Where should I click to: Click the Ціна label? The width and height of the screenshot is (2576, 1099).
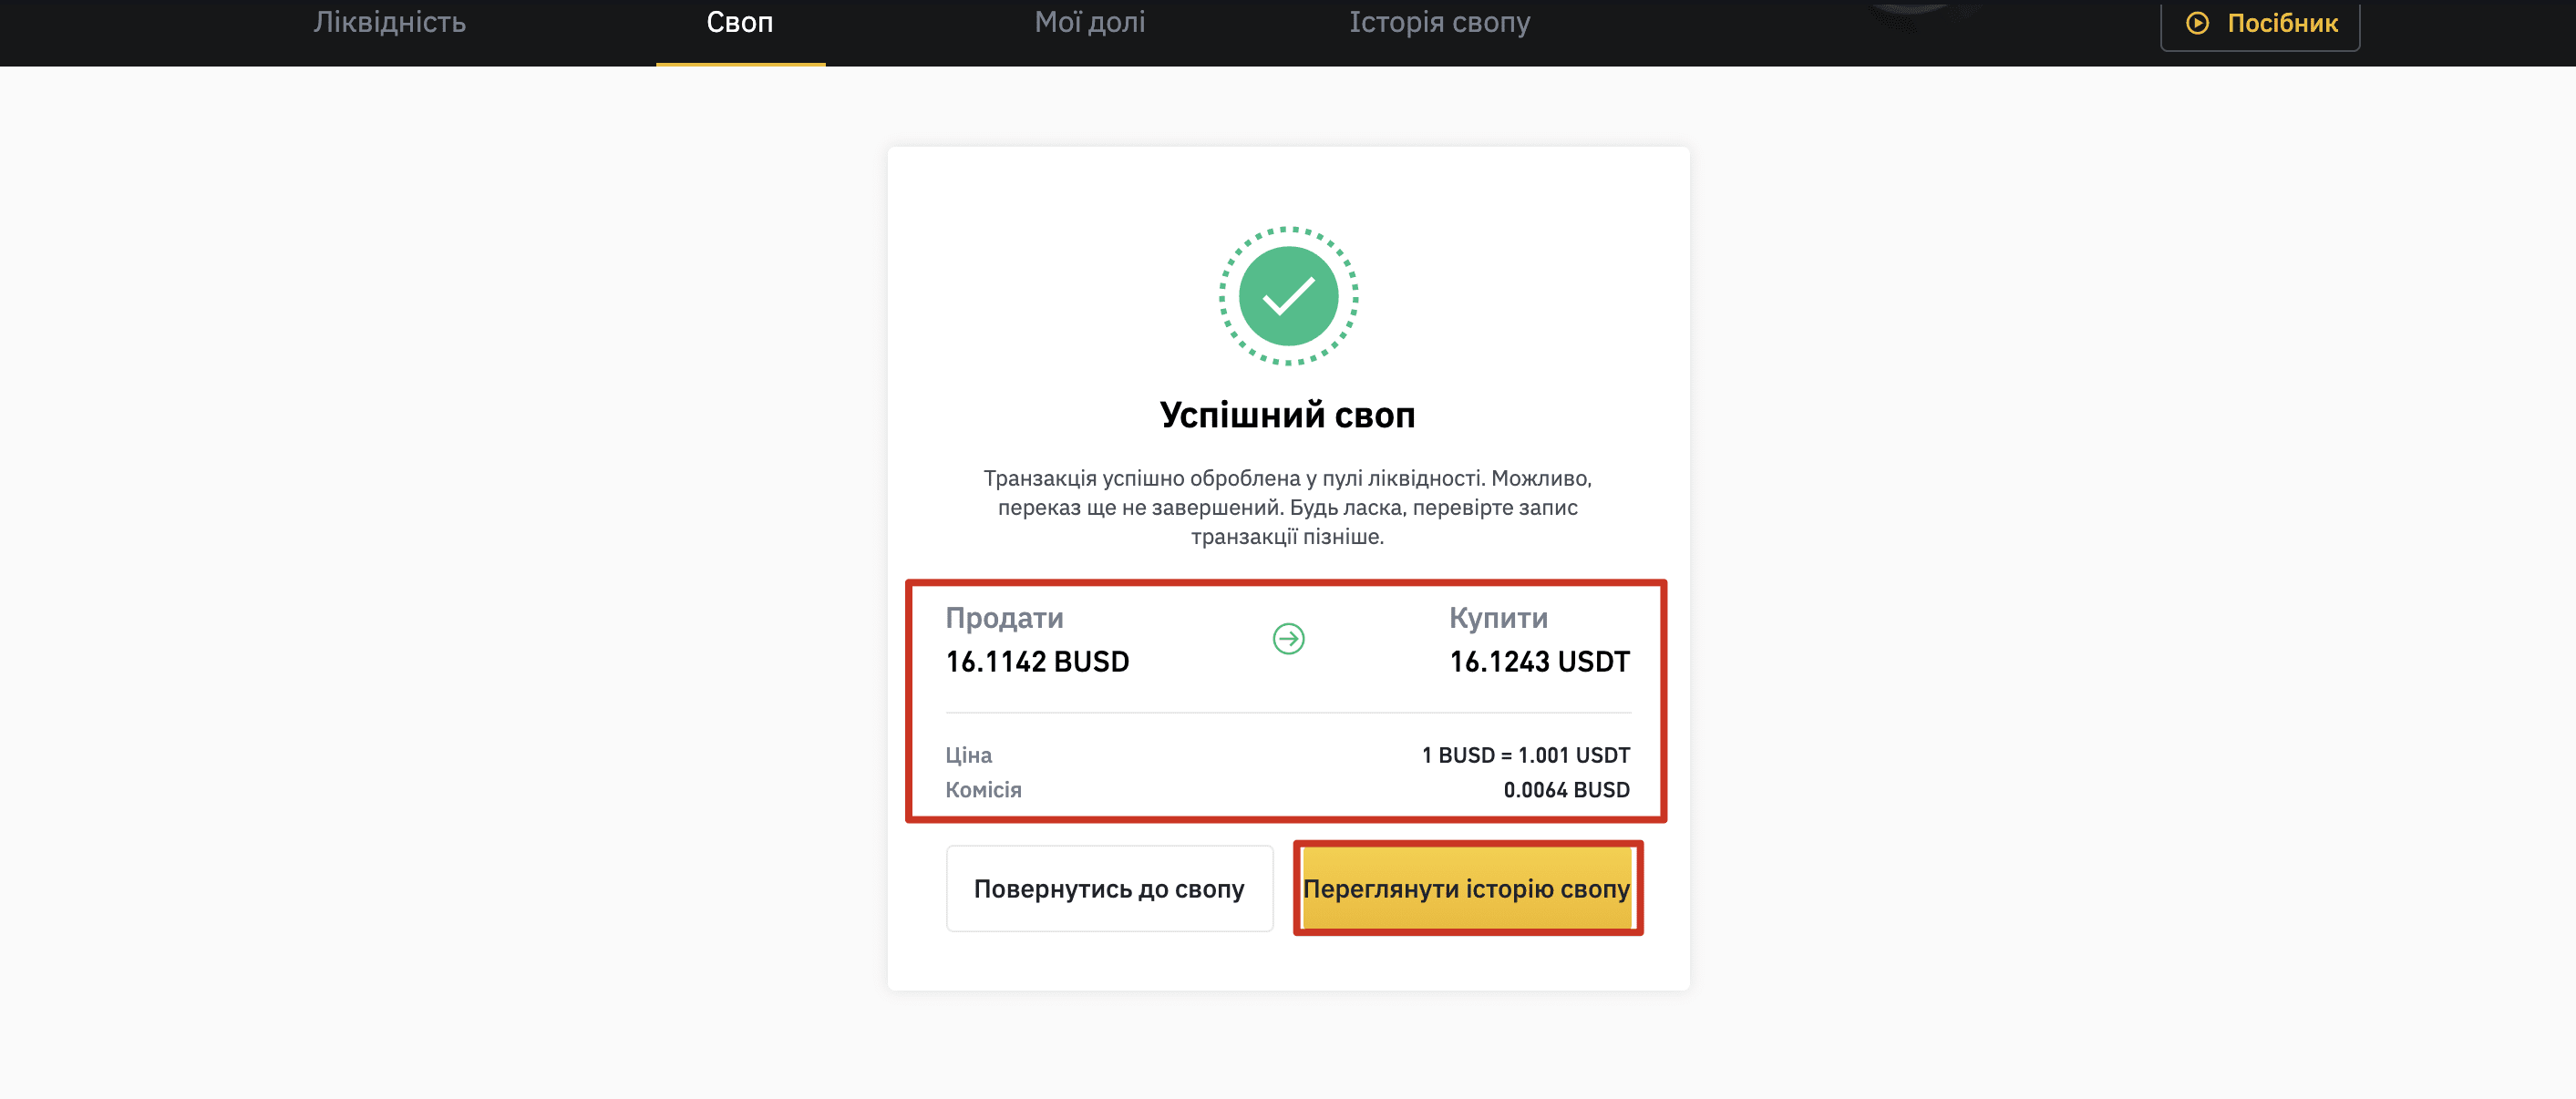[969, 755]
